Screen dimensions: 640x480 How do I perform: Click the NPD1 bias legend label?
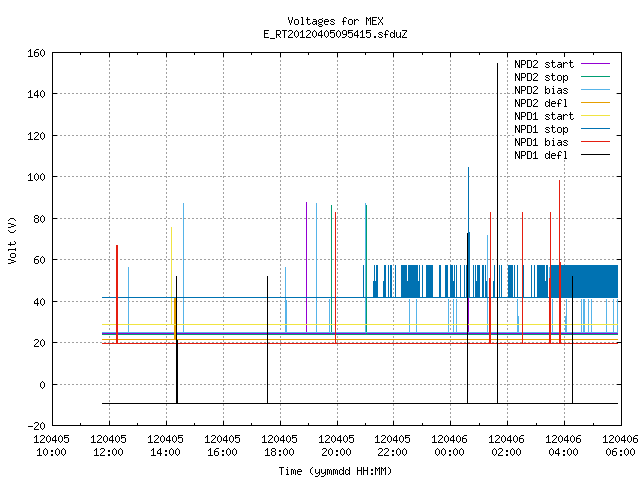click(541, 142)
